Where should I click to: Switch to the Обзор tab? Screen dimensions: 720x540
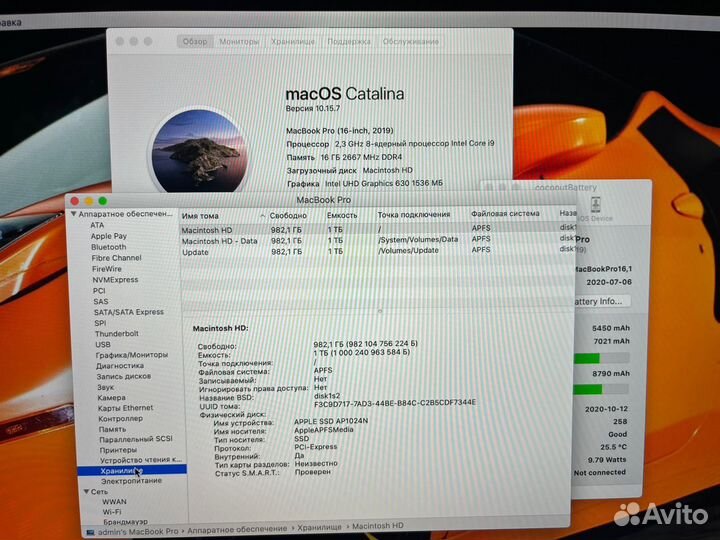[x=195, y=42]
